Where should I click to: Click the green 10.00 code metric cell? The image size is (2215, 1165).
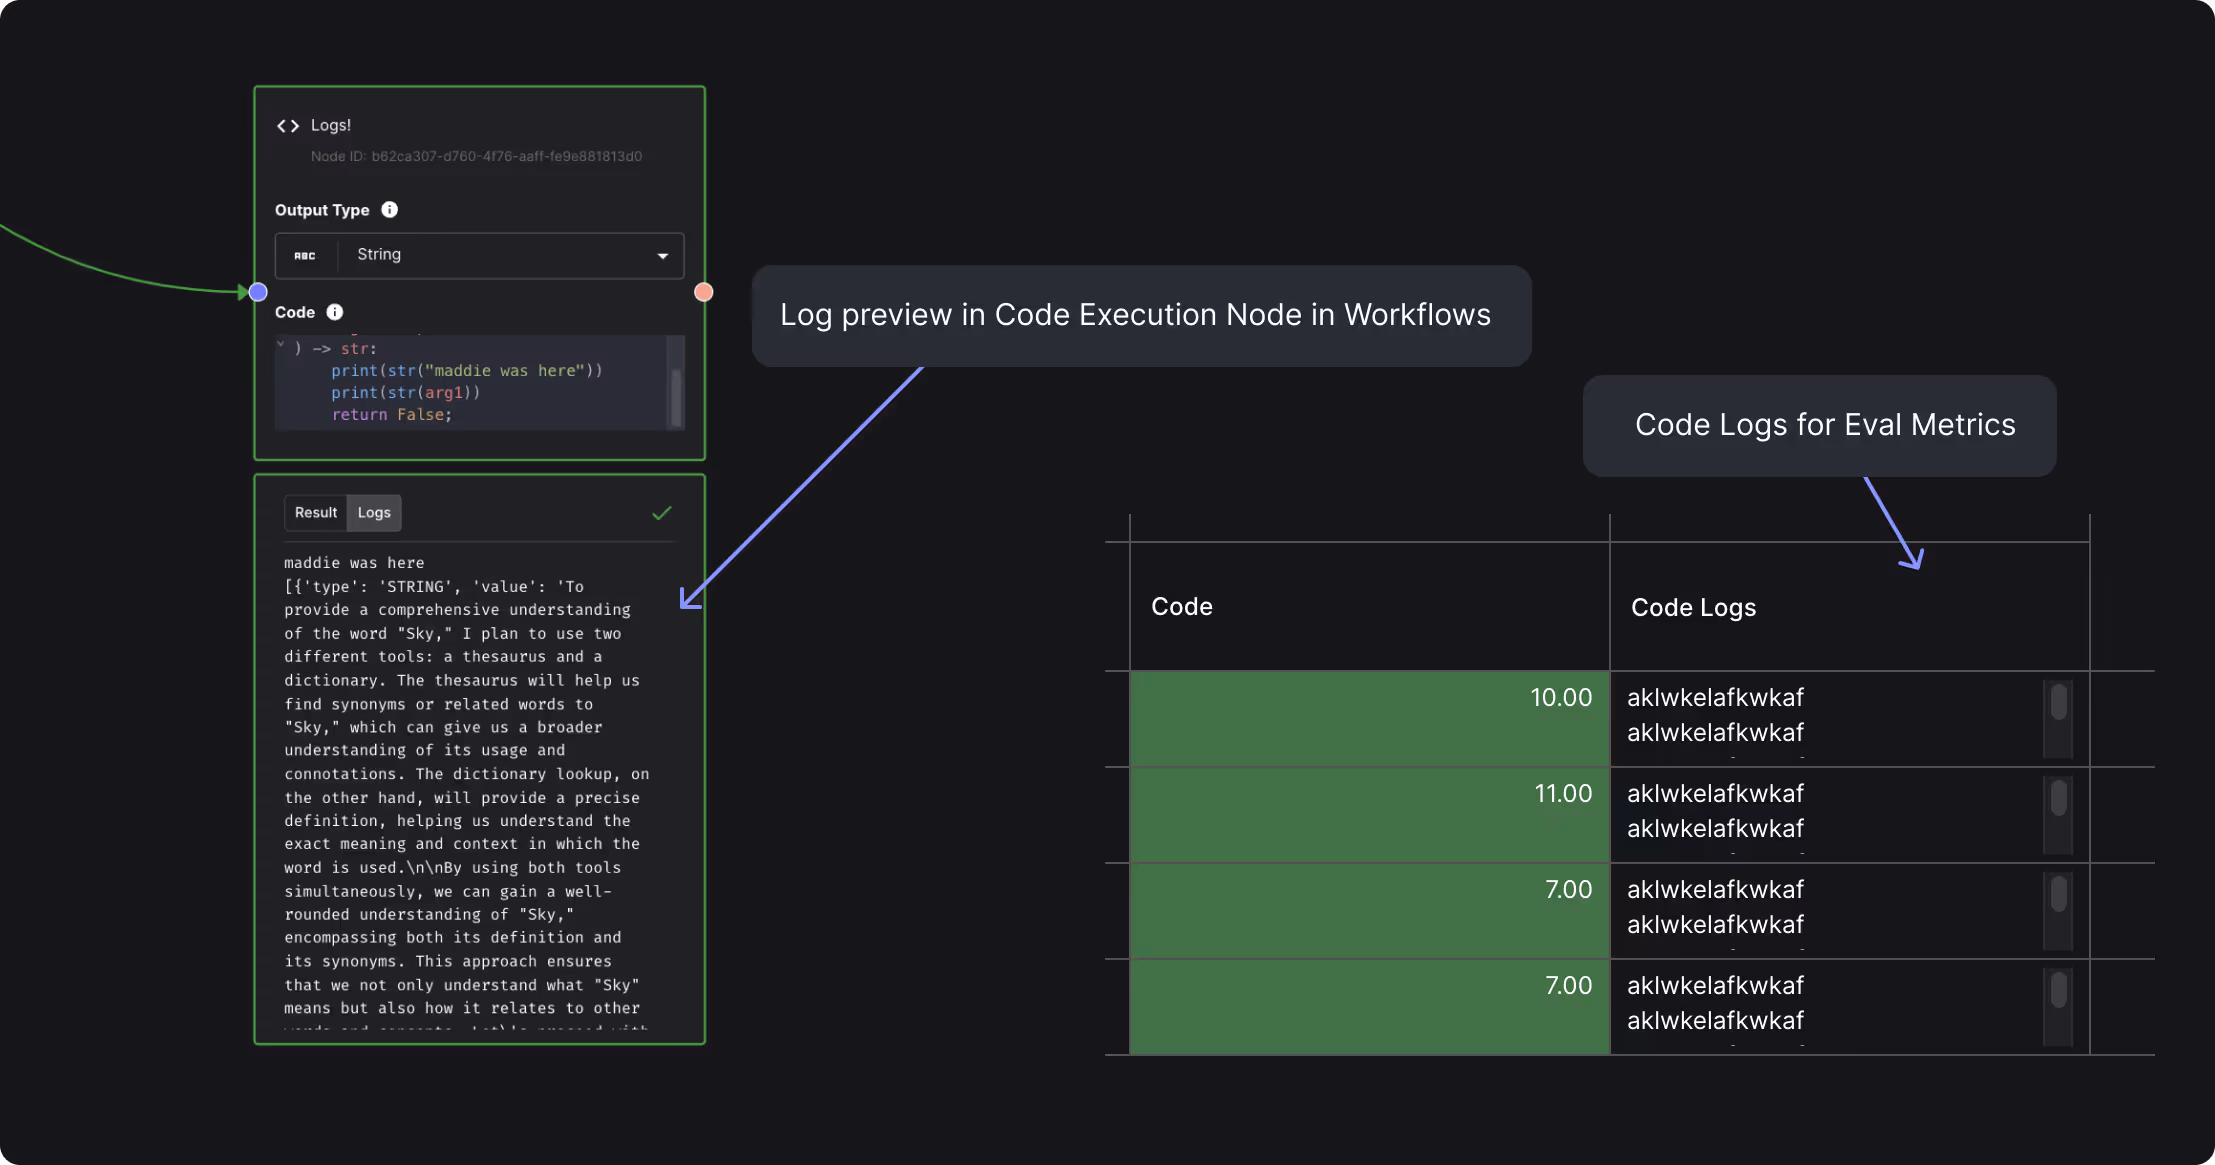coord(1369,718)
